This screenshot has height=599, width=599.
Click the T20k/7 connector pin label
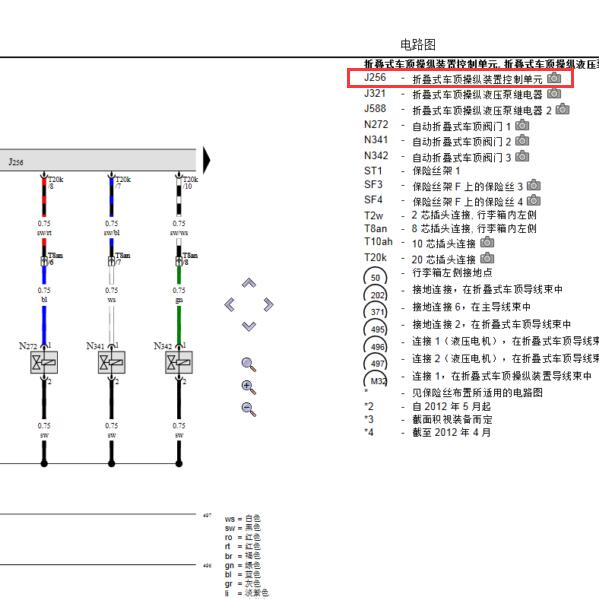[x=123, y=183]
